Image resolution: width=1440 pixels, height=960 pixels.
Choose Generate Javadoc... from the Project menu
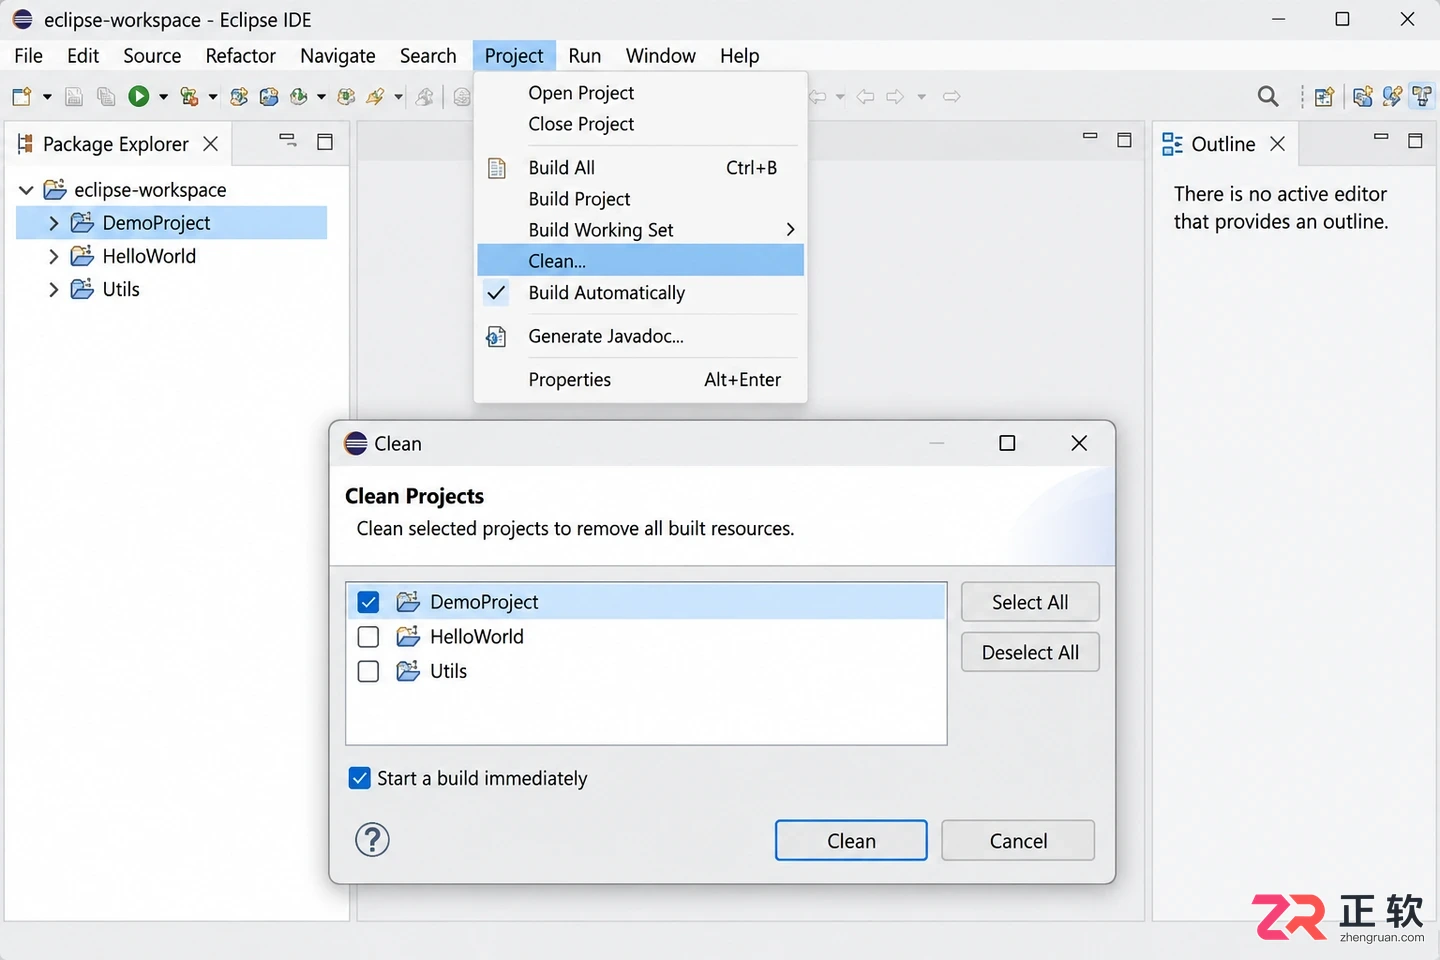(x=641, y=337)
